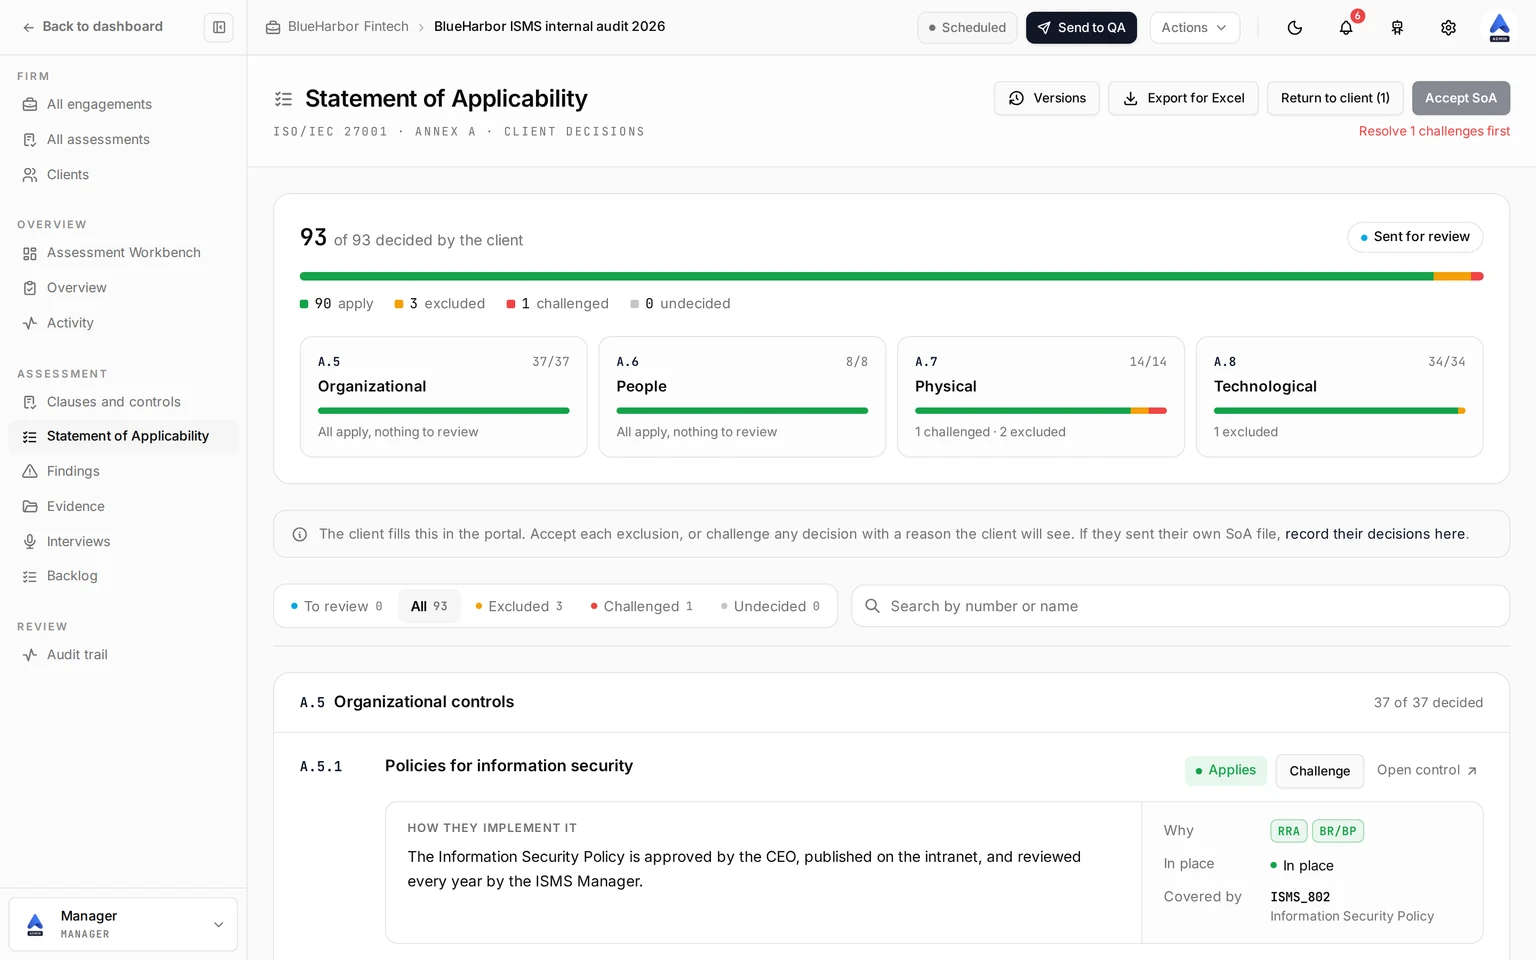Open the A.8 Technological card
Screen dimensions: 1536x960
pyautogui.click(x=1339, y=397)
